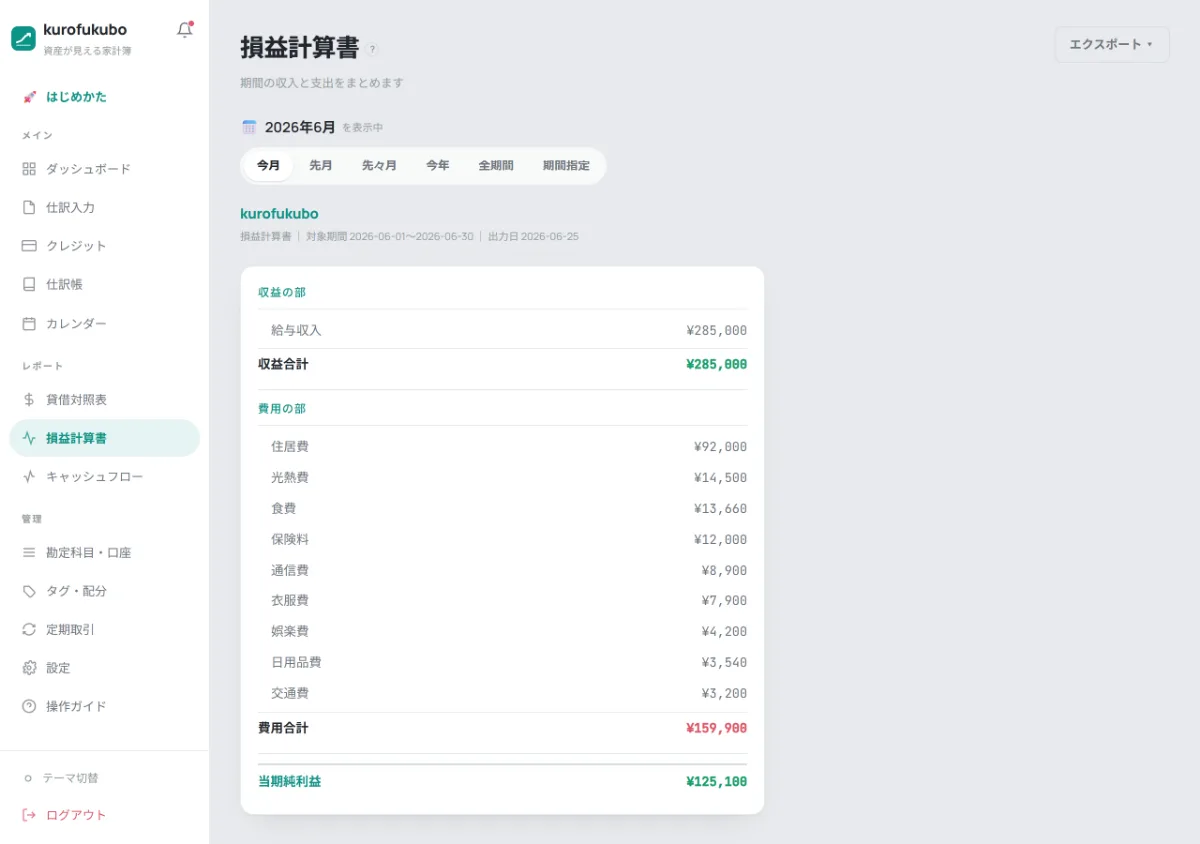Click the 娯楽費 row label

pyautogui.click(x=290, y=632)
